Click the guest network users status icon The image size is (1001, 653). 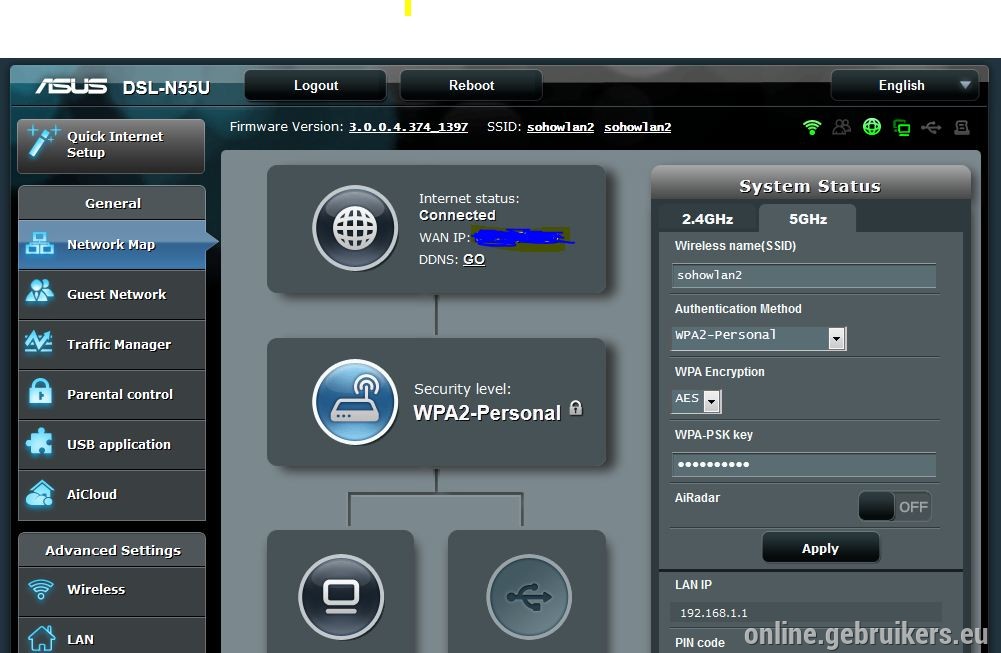841,127
